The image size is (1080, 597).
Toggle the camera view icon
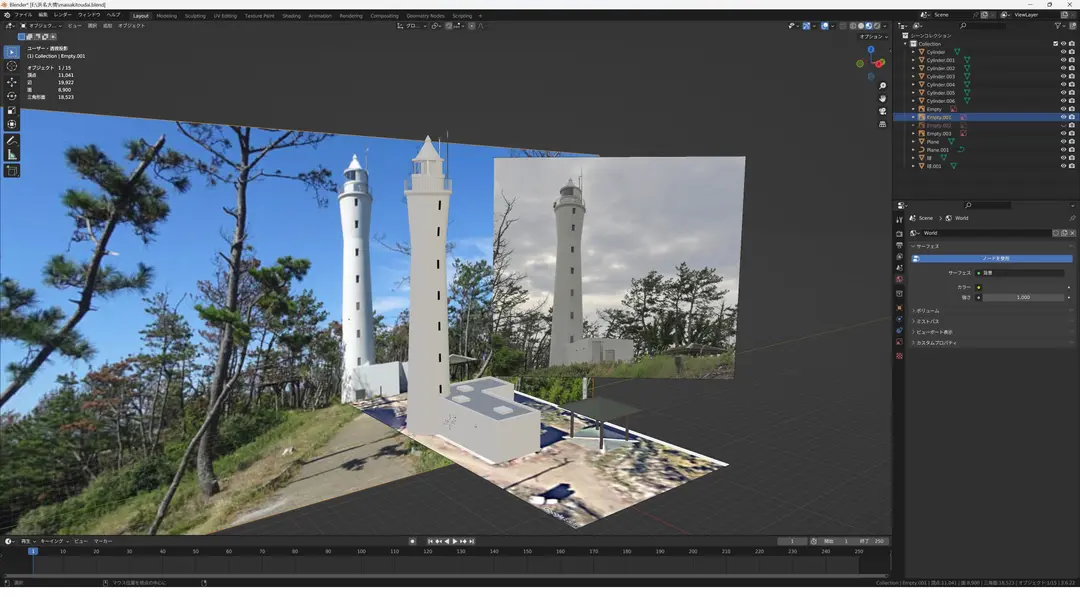(x=882, y=111)
